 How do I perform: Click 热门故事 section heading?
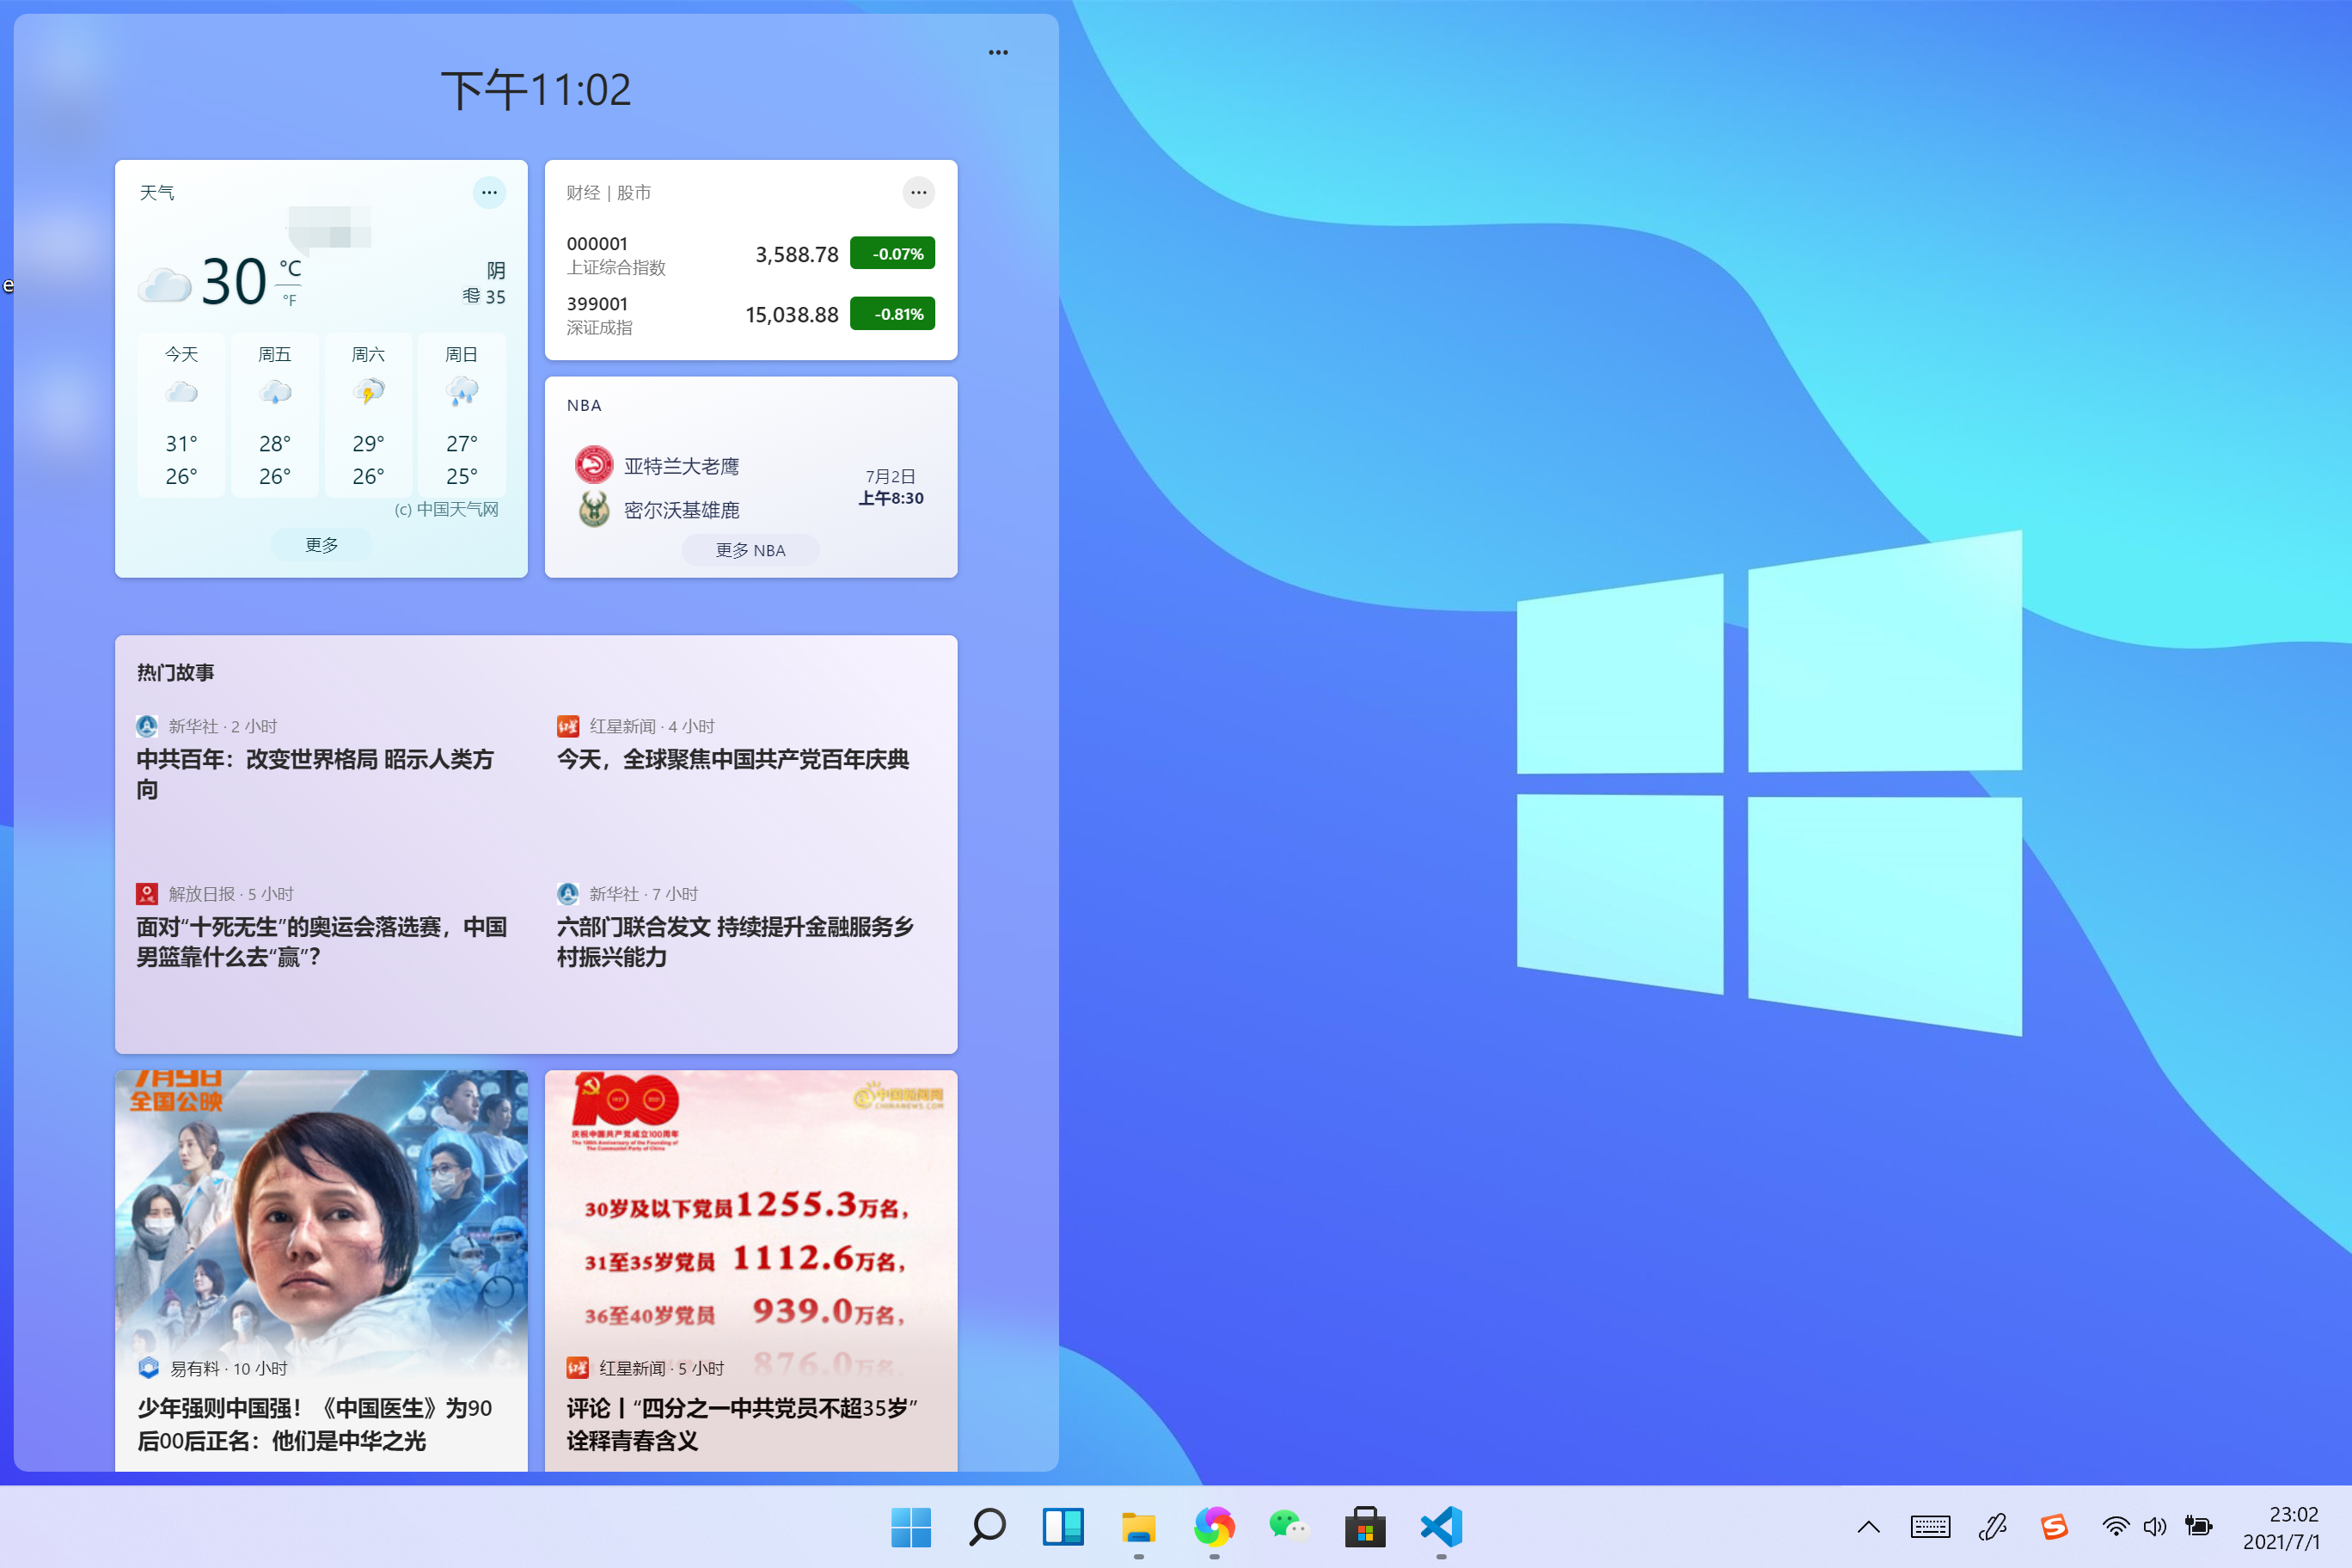point(175,672)
